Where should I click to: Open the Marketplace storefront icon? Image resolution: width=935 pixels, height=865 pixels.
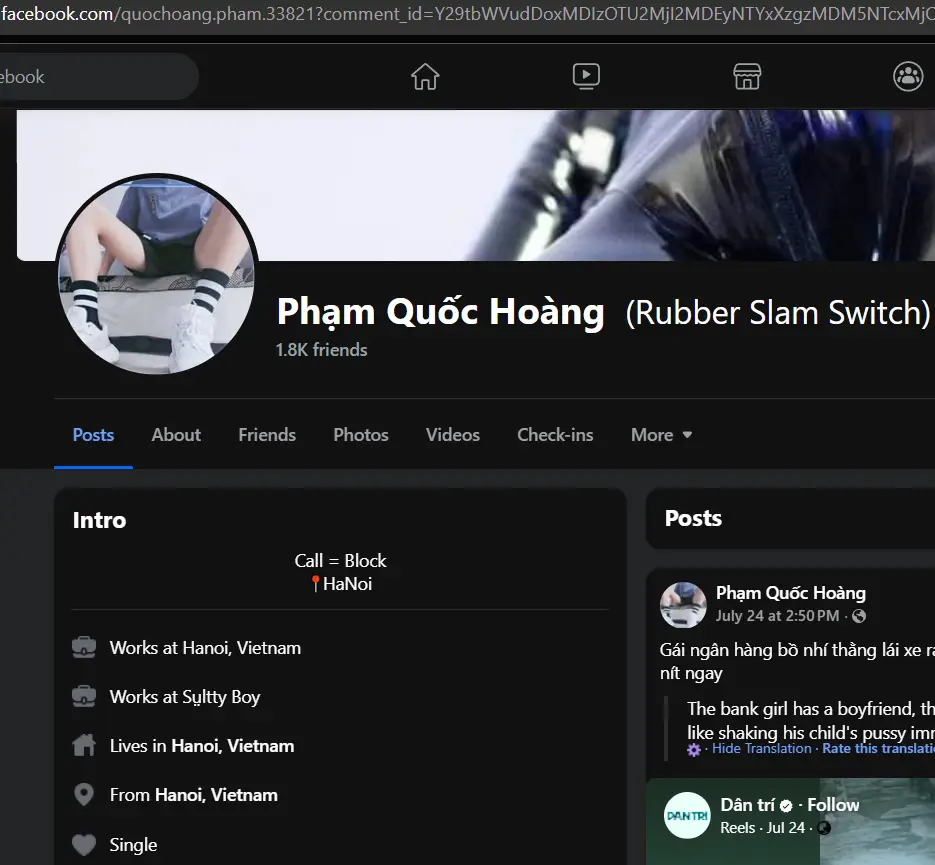[x=747, y=76]
